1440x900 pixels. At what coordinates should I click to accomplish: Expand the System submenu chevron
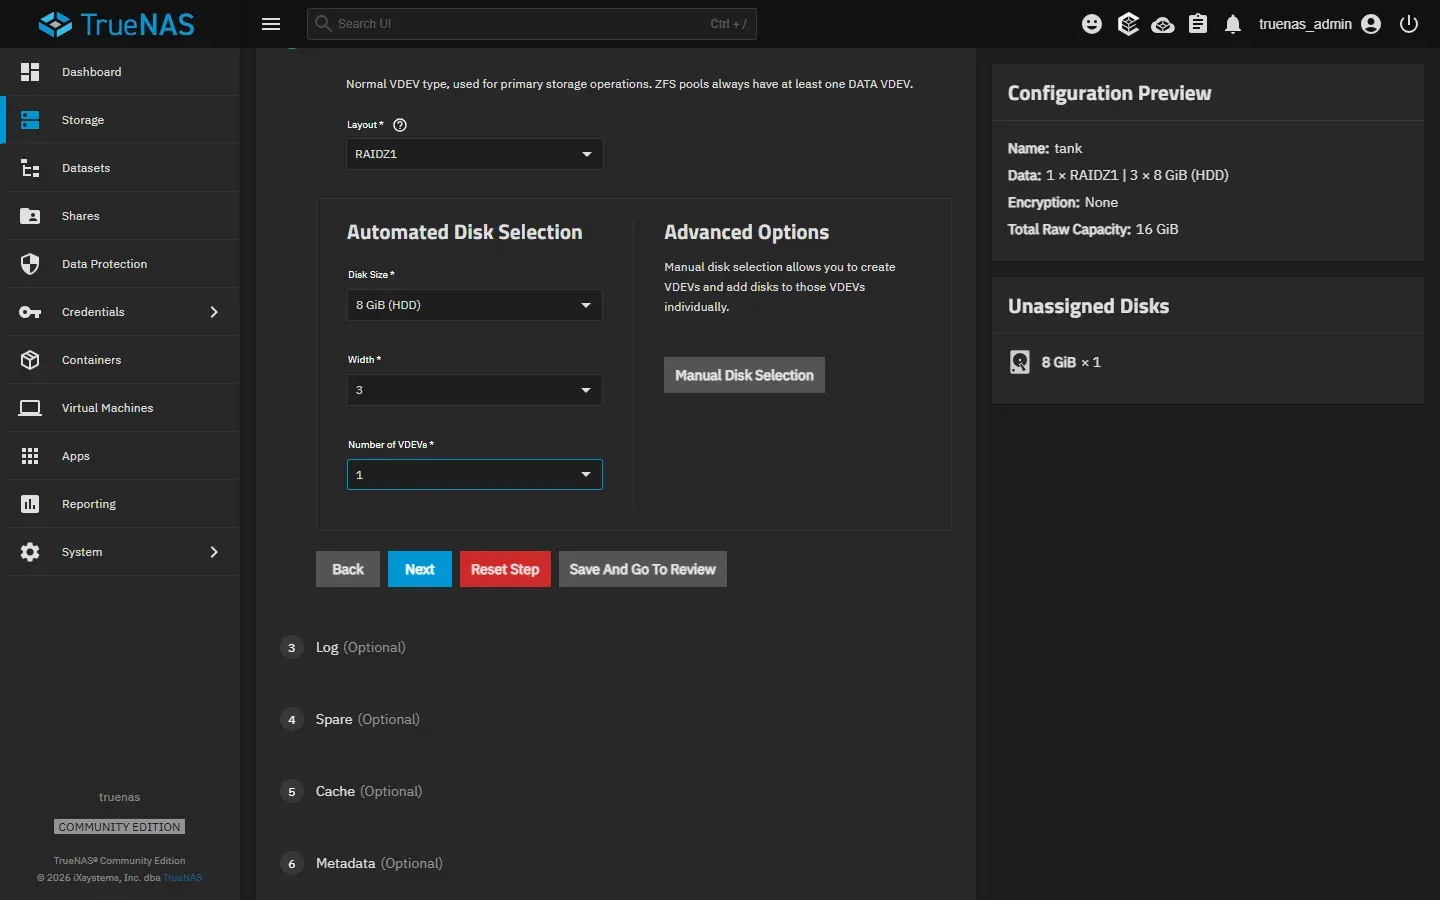click(214, 552)
